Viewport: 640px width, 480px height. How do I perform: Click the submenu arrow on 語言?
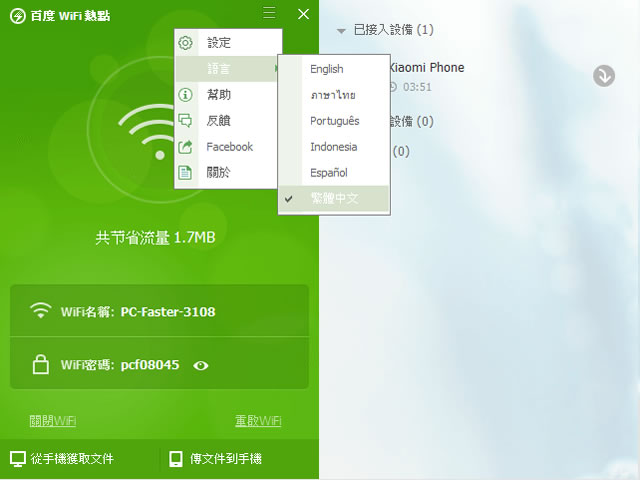click(276, 69)
